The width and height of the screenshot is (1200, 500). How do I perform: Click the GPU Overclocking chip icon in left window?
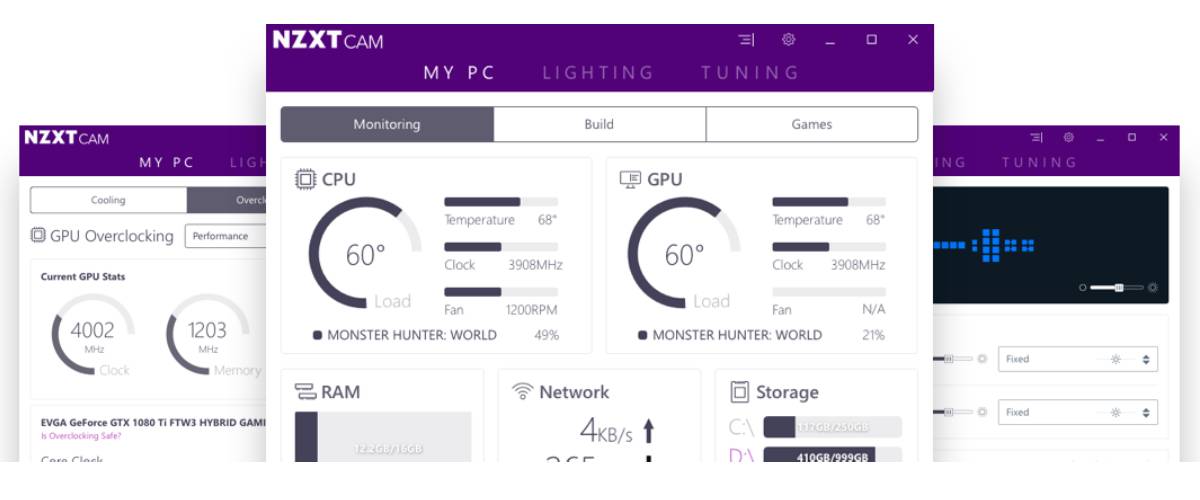[x=38, y=236]
